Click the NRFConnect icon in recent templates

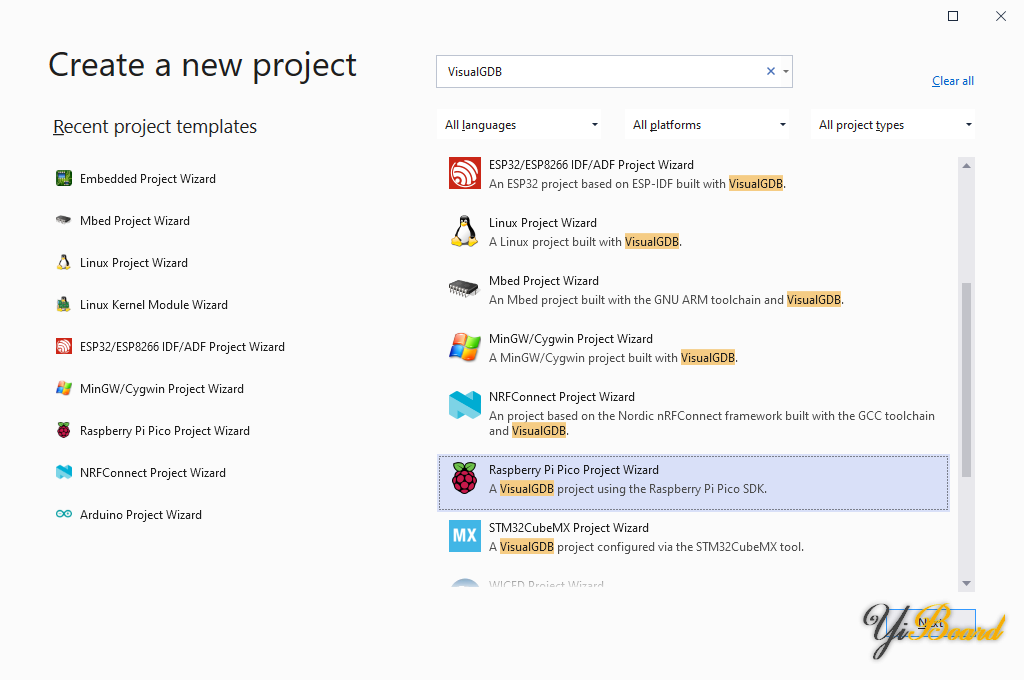pyautogui.click(x=63, y=472)
